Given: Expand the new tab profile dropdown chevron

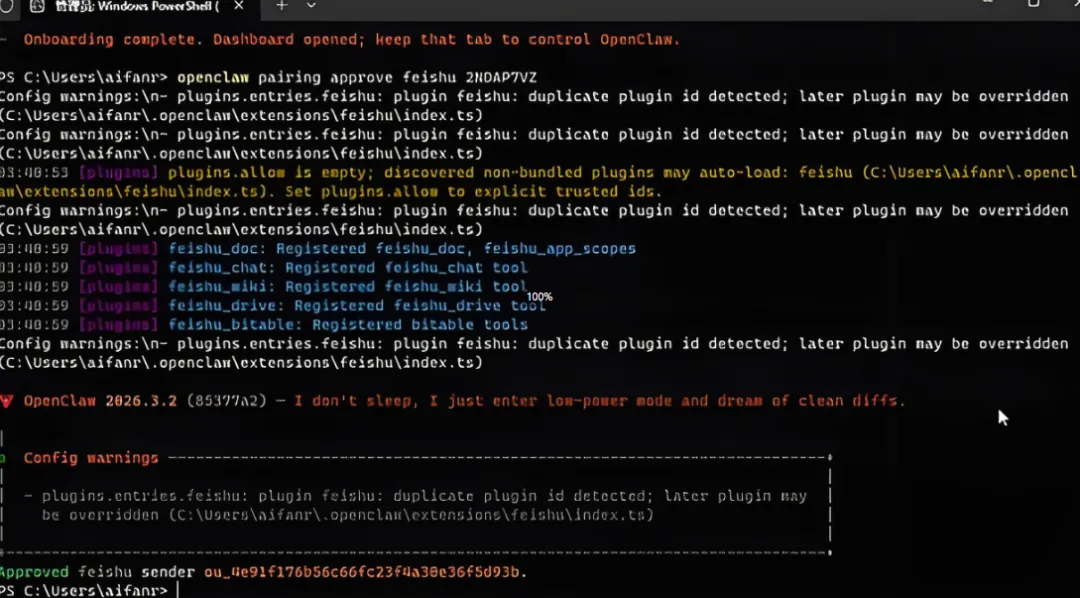Looking at the screenshot, I should [311, 5].
